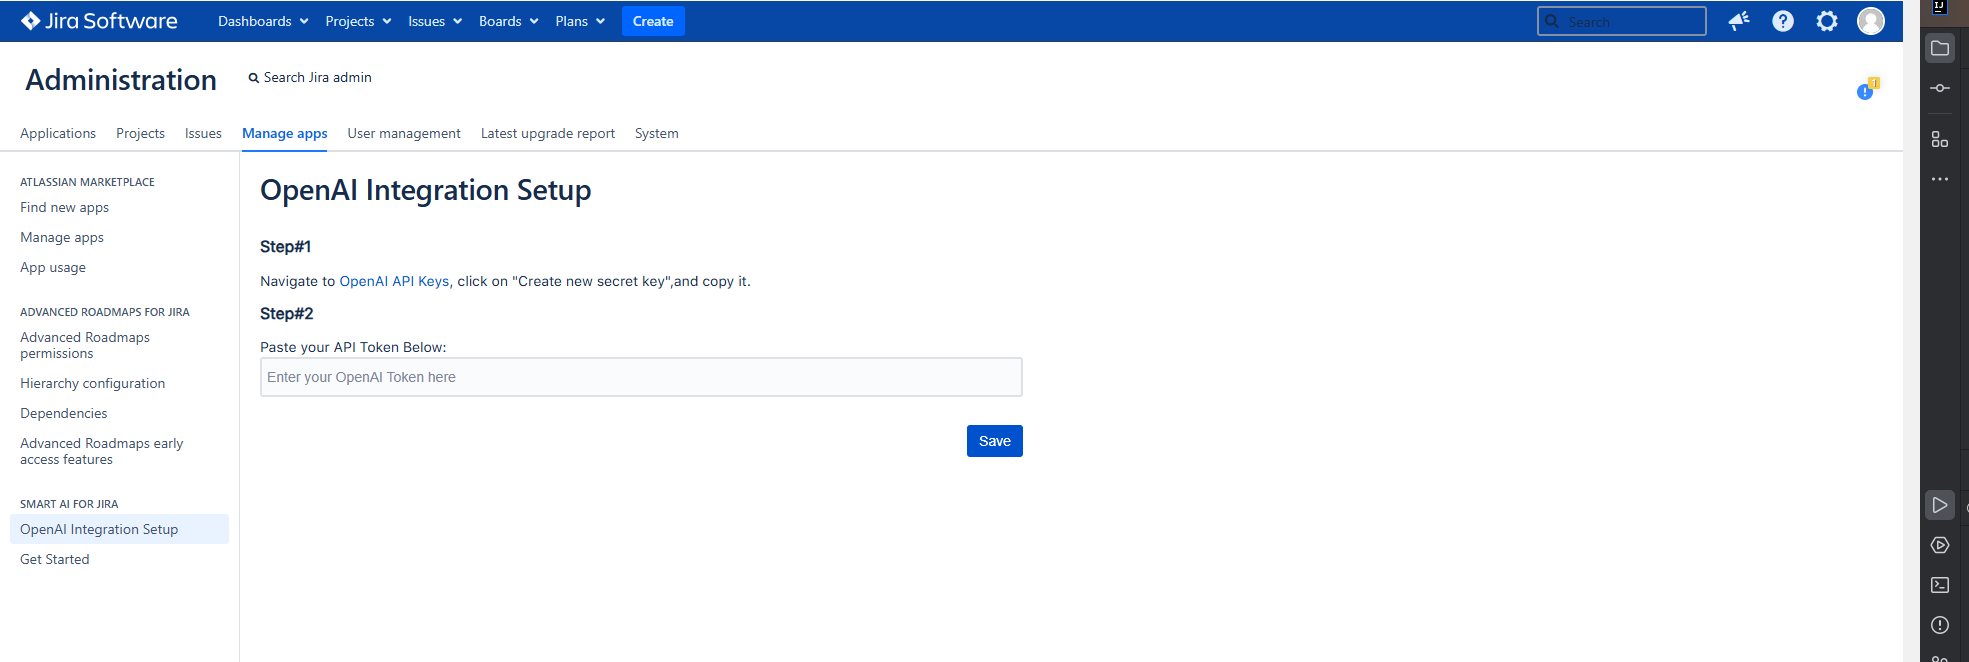Switch to the System tab
The width and height of the screenshot is (1969, 662).
pyautogui.click(x=656, y=133)
